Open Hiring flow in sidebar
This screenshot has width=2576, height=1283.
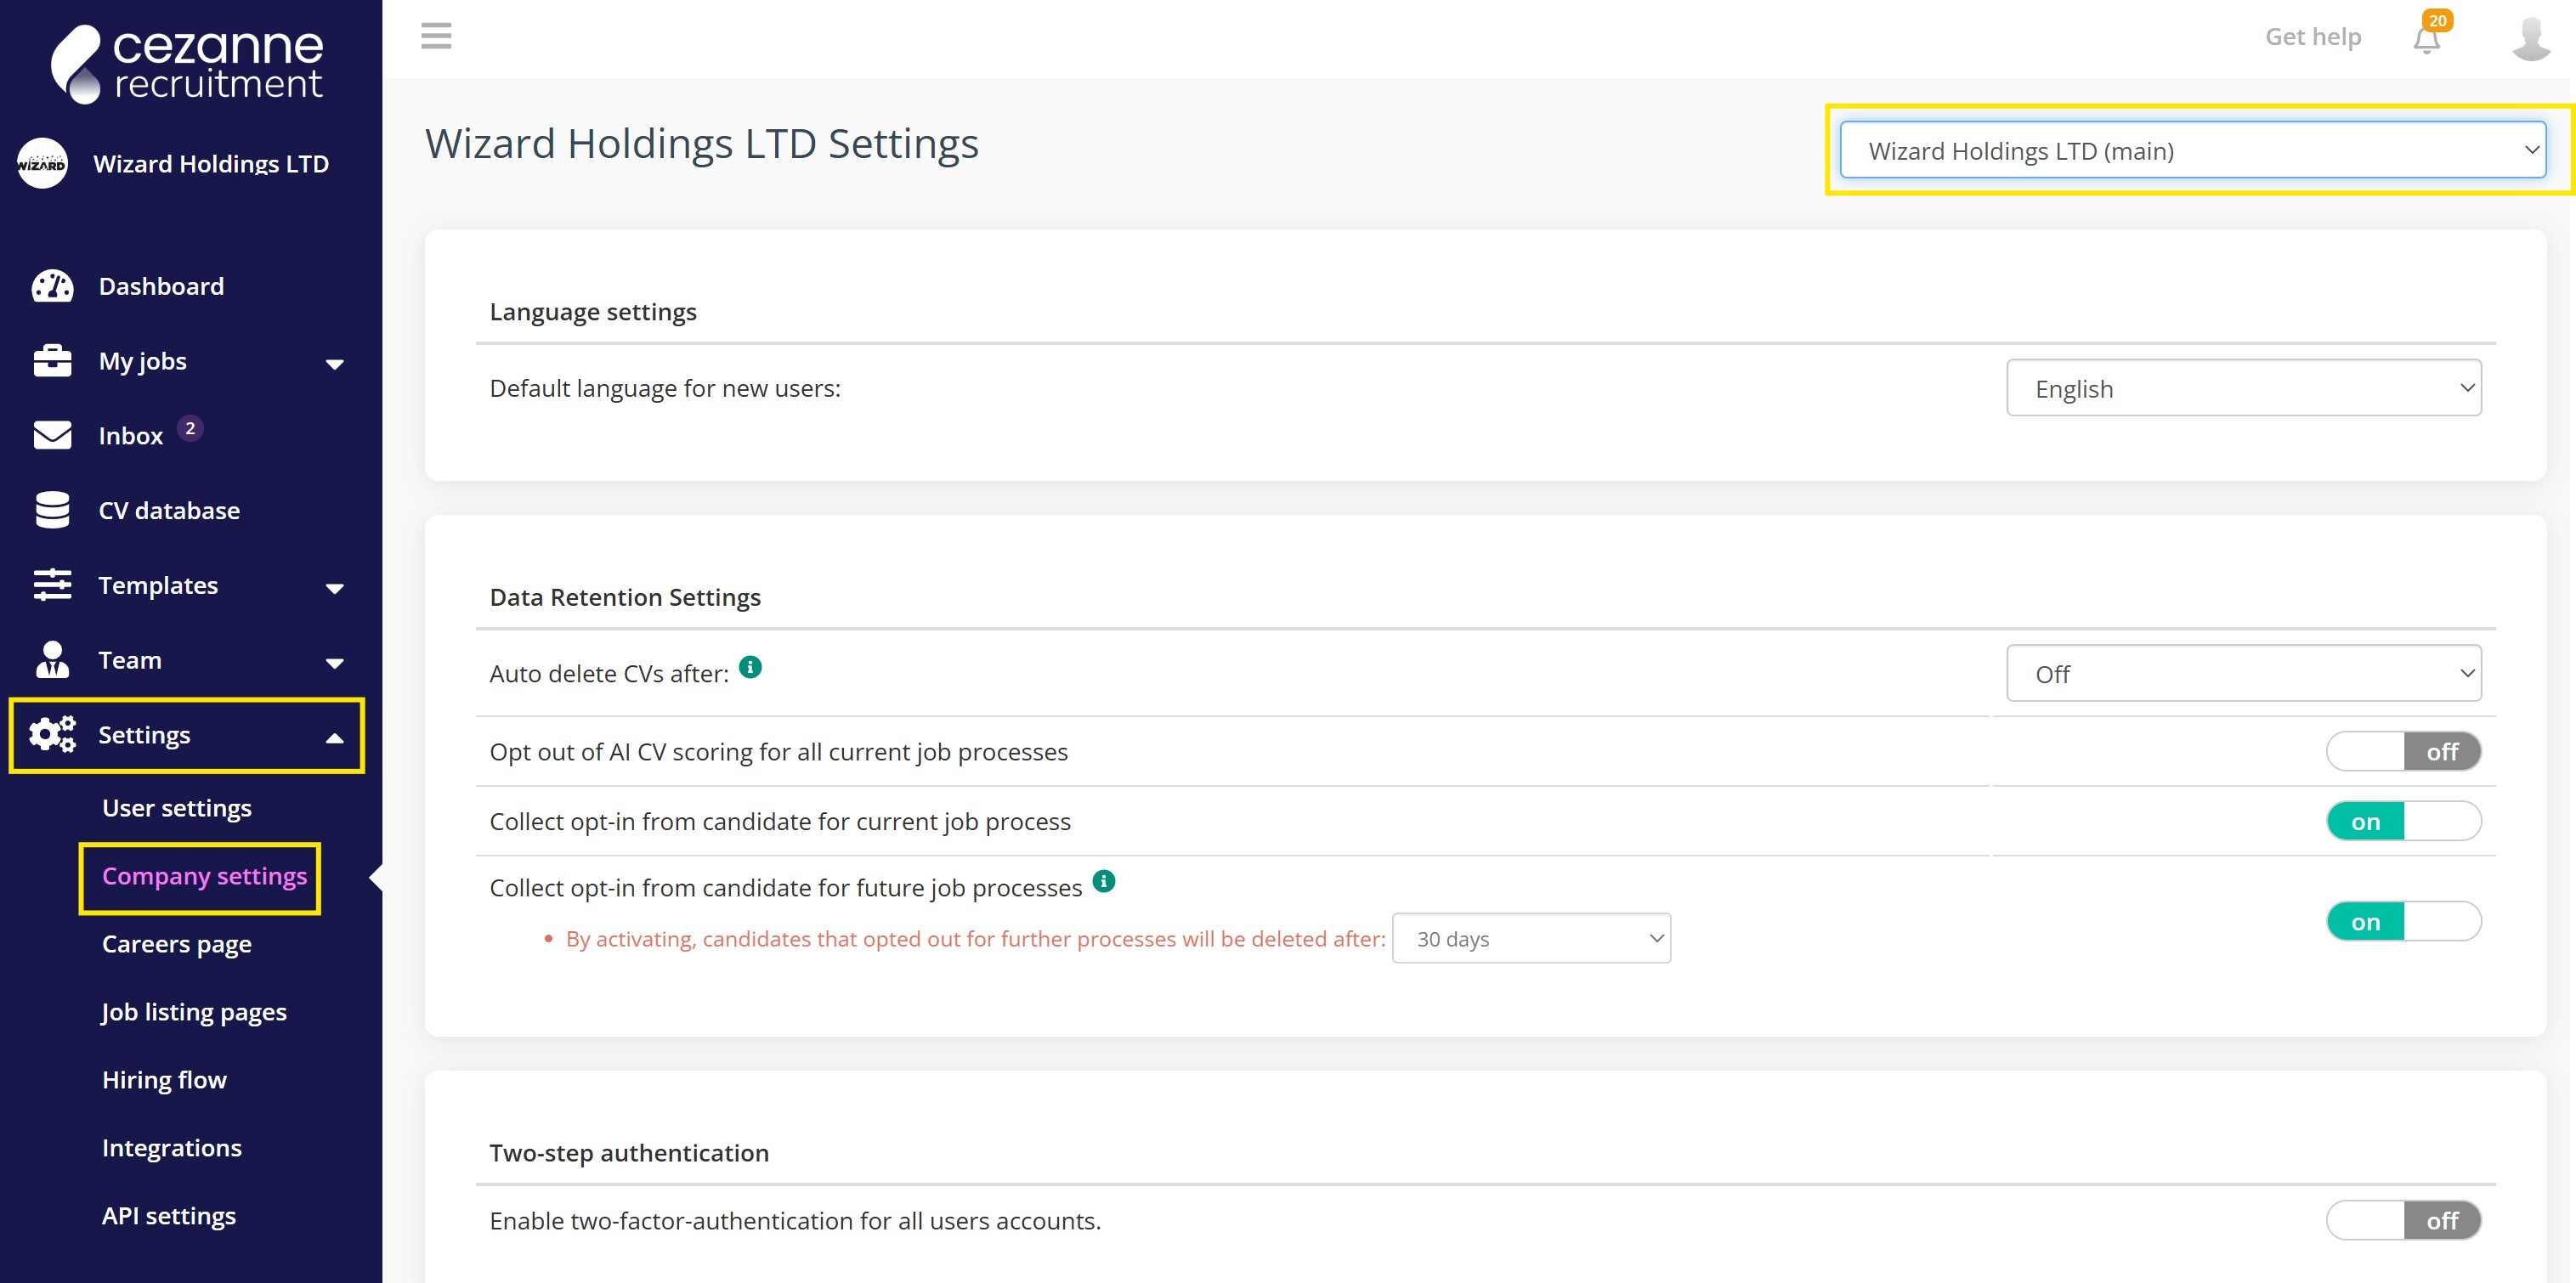point(164,1080)
